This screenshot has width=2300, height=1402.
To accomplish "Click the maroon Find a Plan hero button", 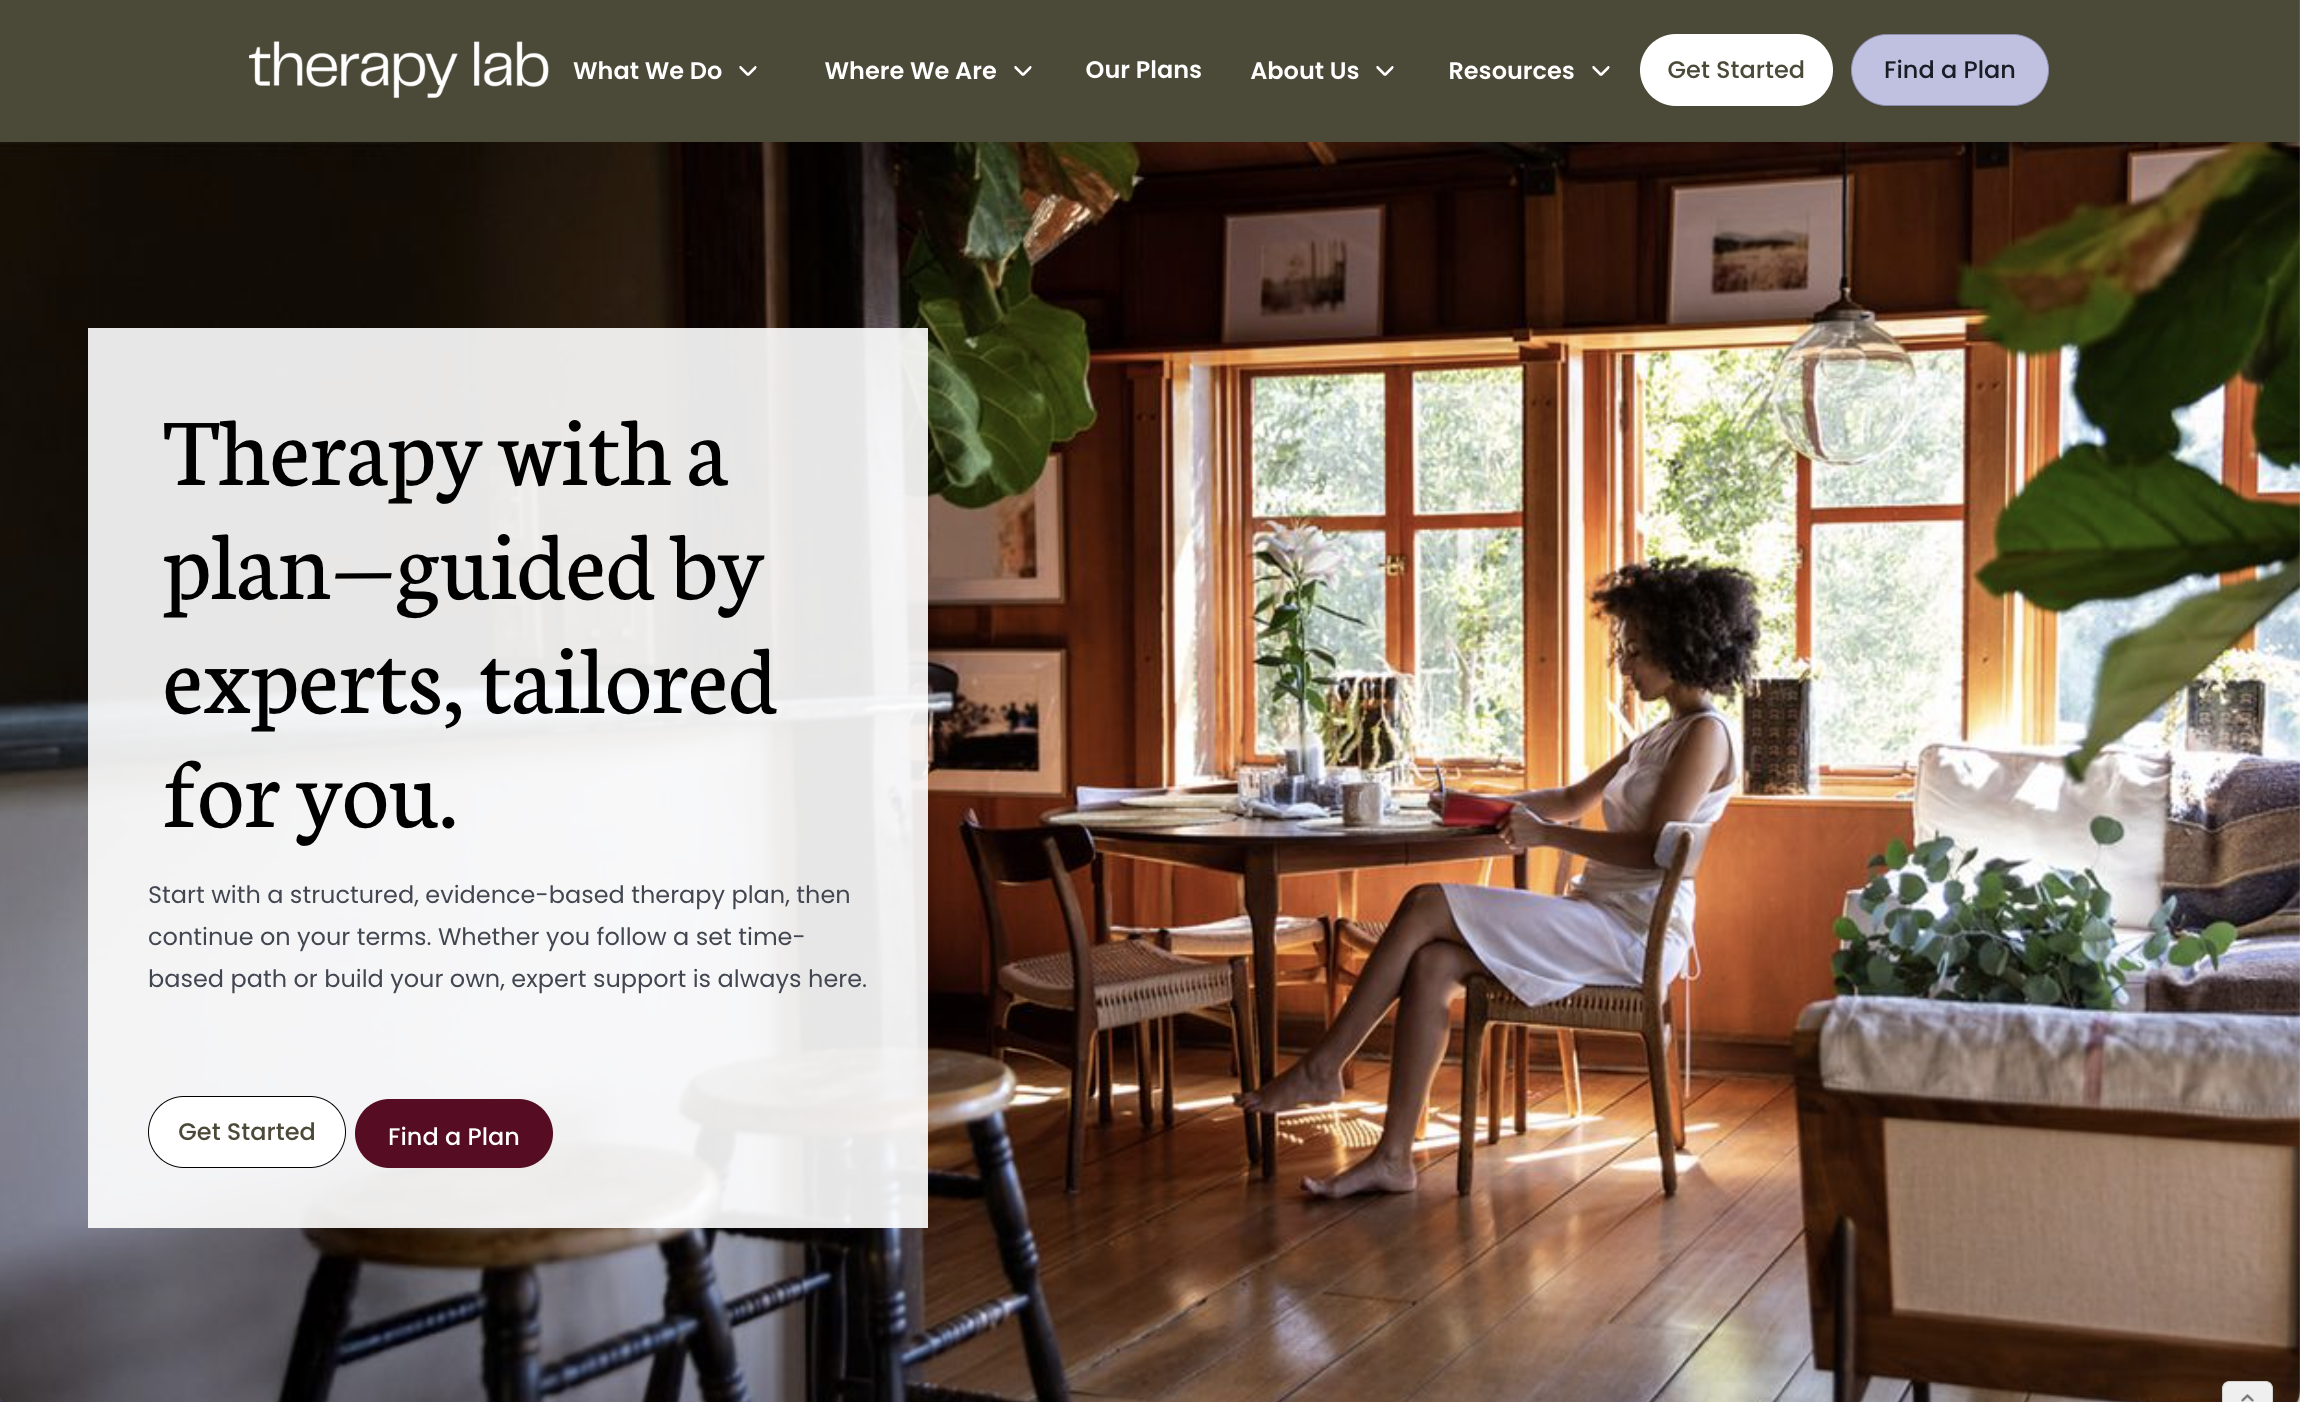I will point(454,1134).
